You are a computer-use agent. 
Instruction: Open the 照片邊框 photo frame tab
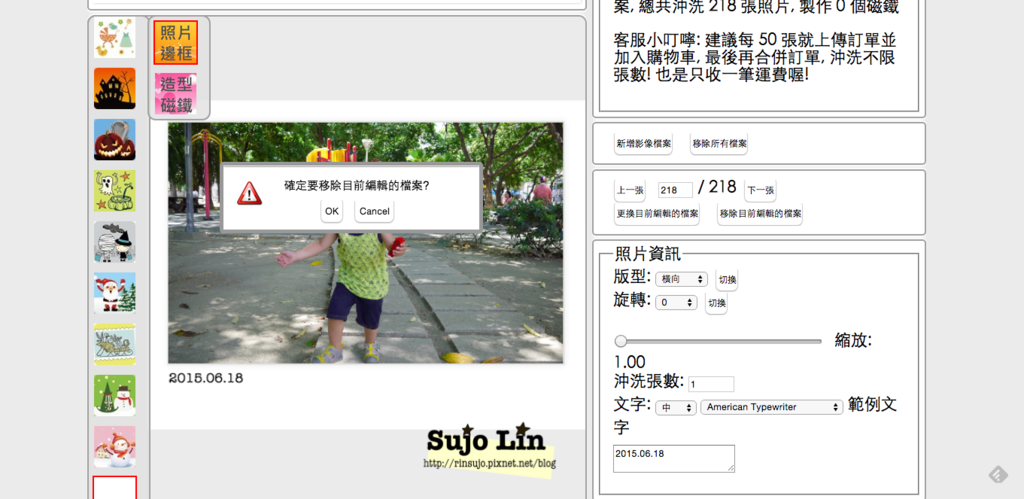[176, 42]
